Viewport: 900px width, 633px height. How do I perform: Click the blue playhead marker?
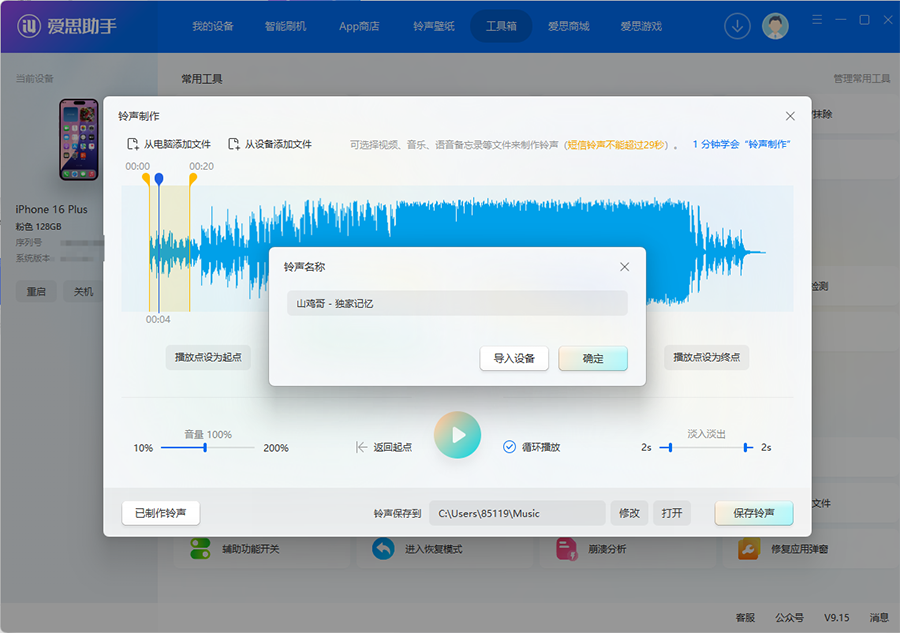pos(159,179)
